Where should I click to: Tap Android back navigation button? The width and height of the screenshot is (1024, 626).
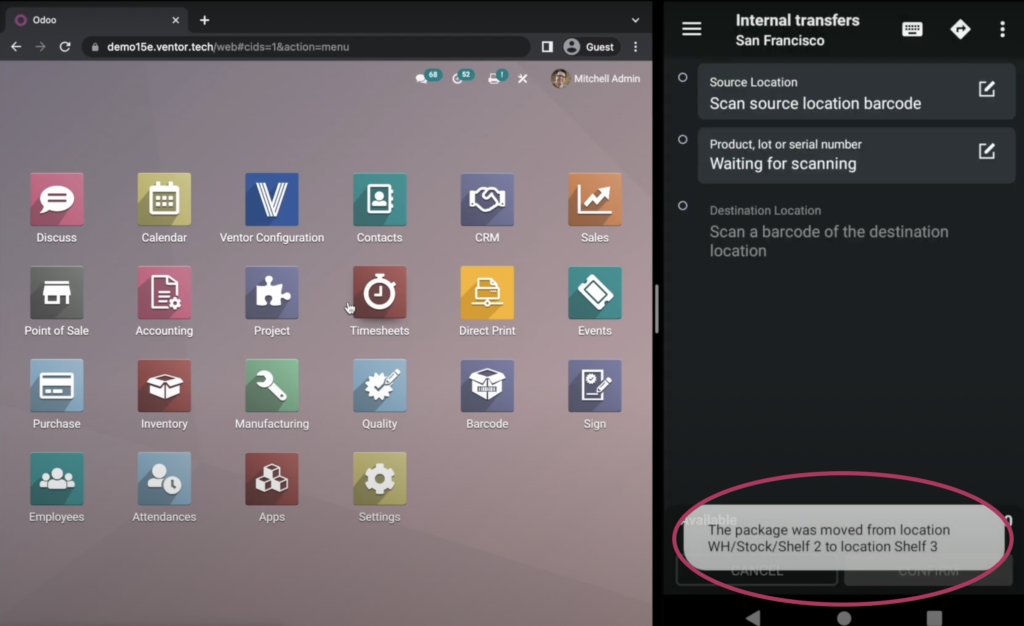[754, 618]
